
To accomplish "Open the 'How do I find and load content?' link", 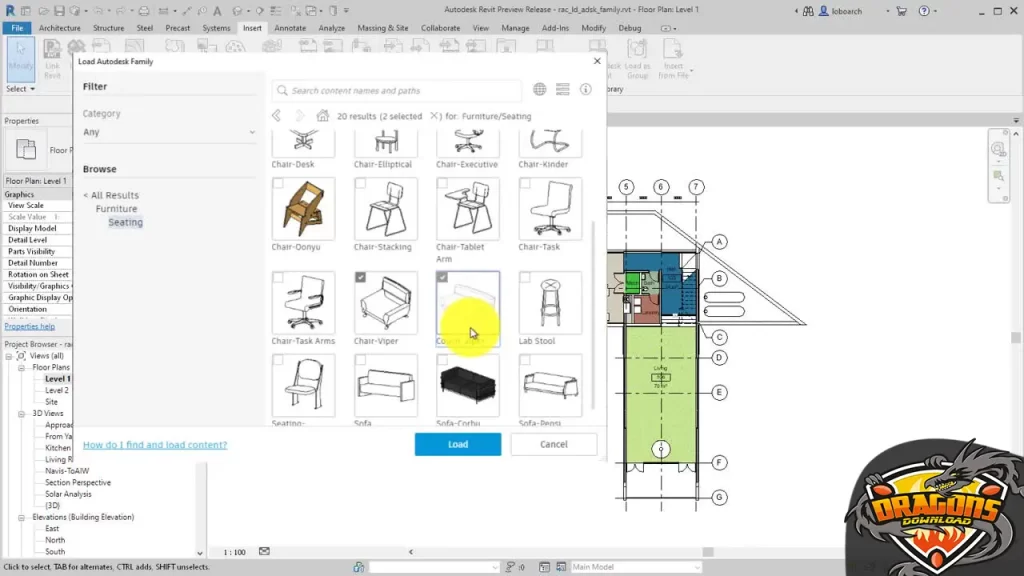I will (155, 444).
